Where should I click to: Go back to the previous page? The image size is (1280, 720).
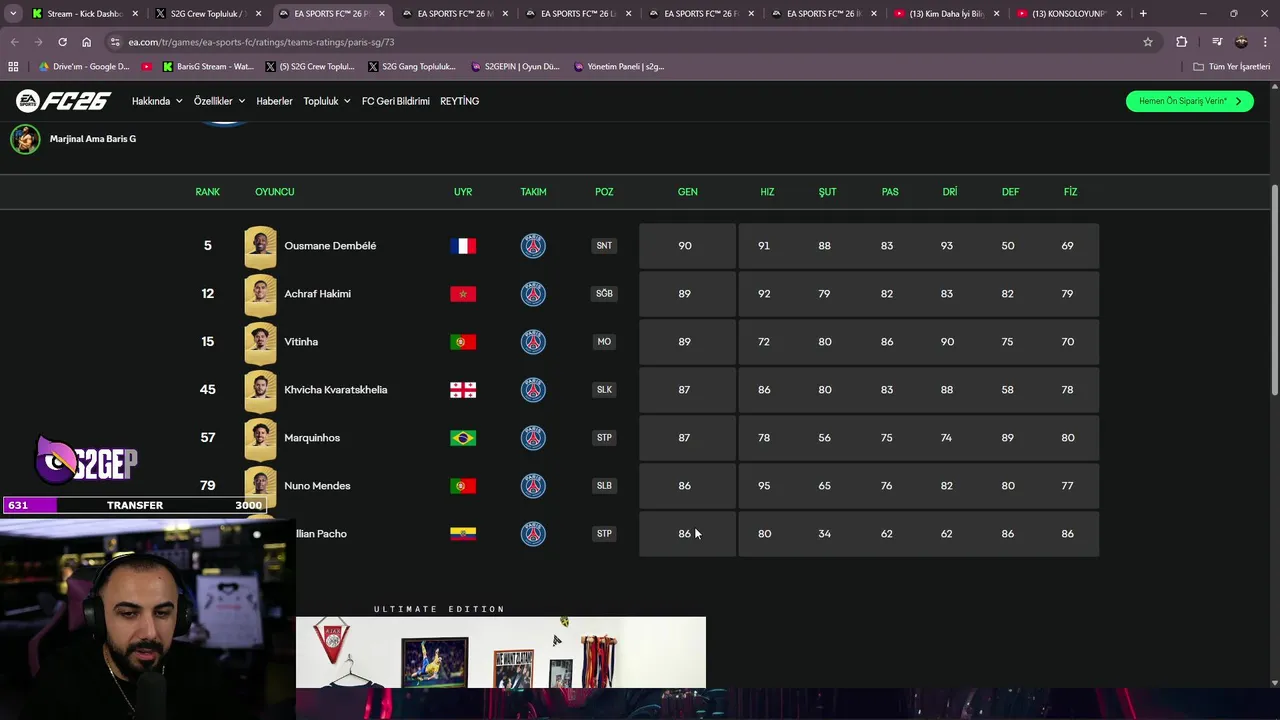[x=14, y=42]
